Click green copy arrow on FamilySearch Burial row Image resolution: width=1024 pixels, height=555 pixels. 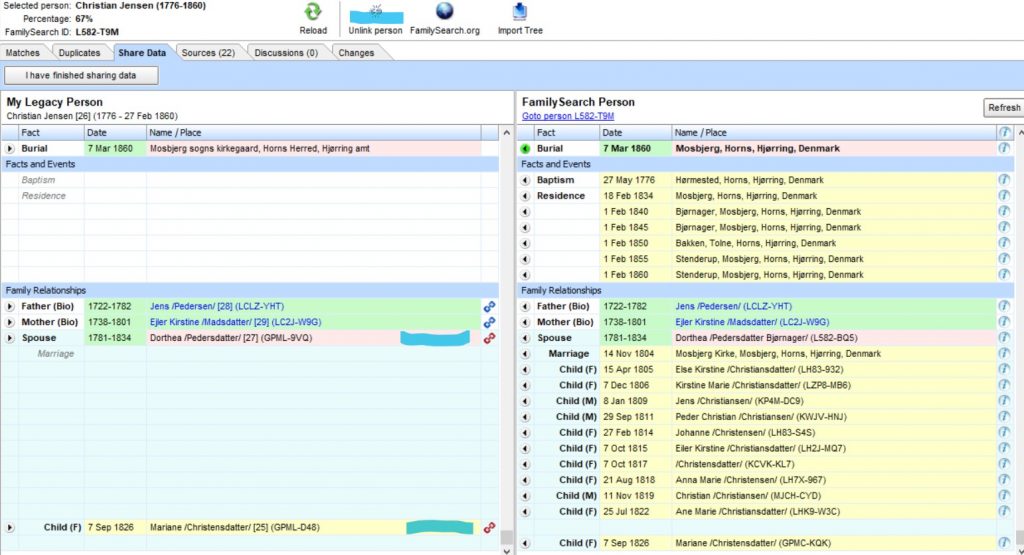pyautogui.click(x=525, y=149)
